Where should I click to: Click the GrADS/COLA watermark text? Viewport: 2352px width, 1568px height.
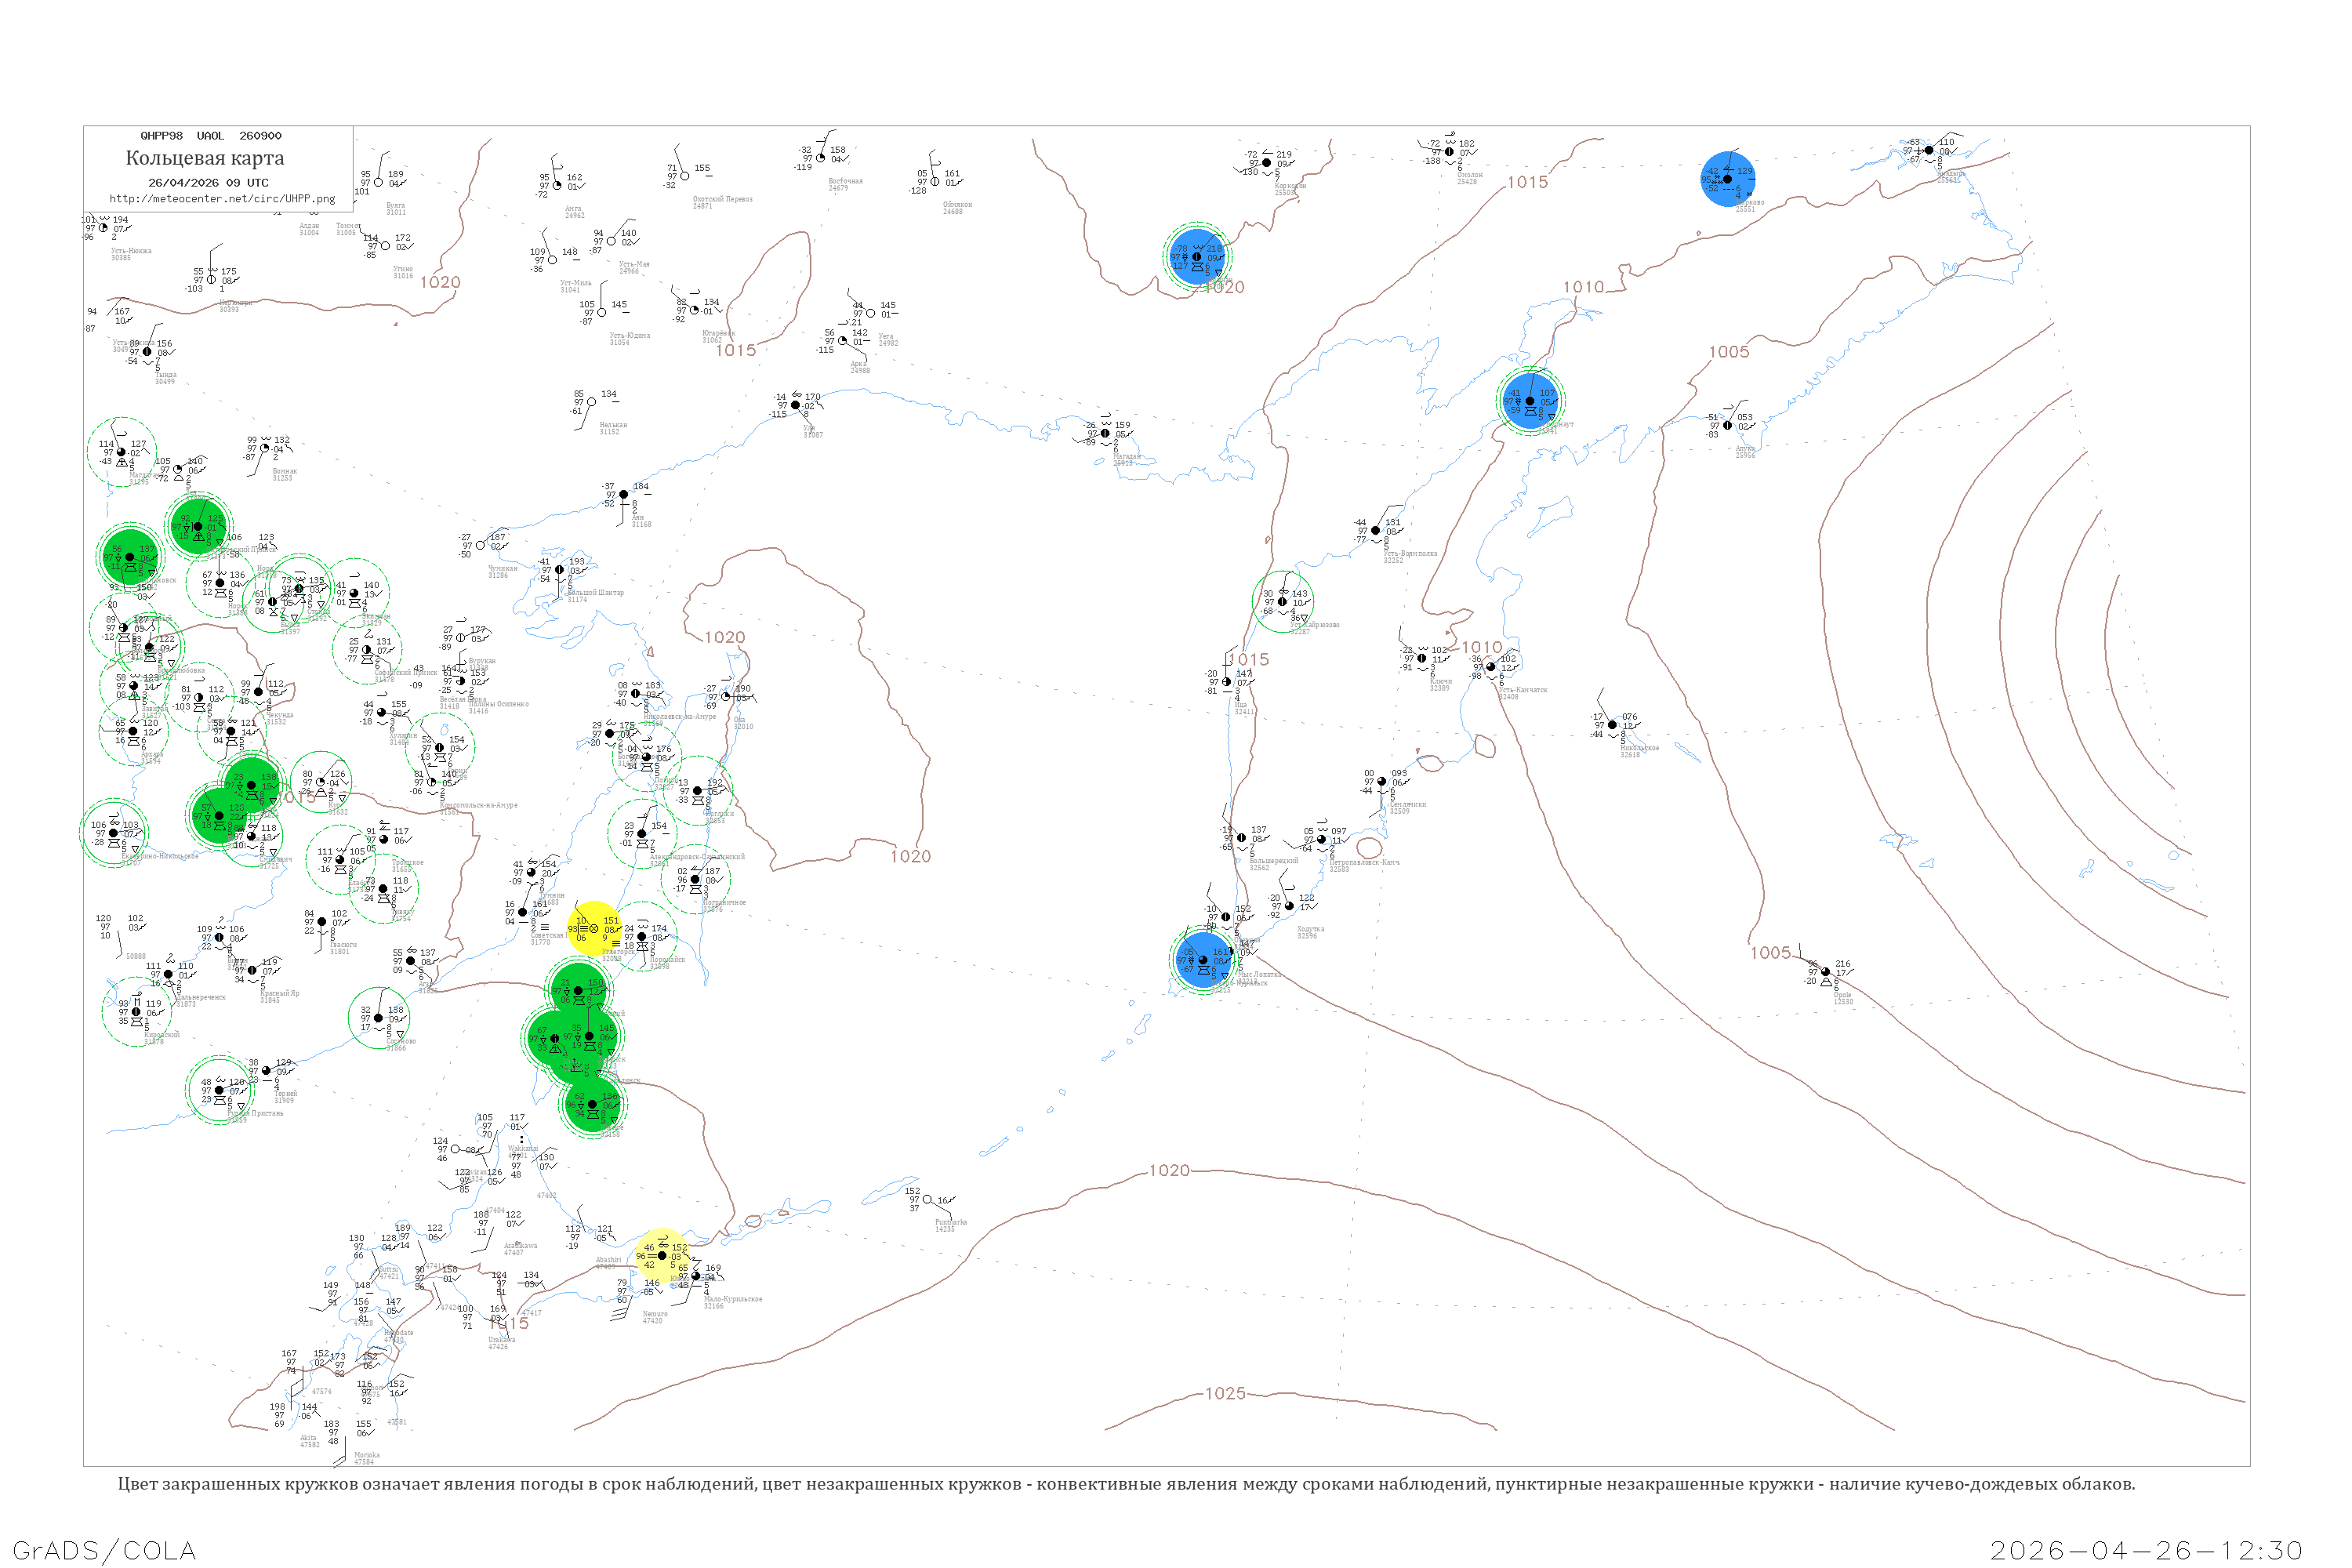(x=104, y=1550)
